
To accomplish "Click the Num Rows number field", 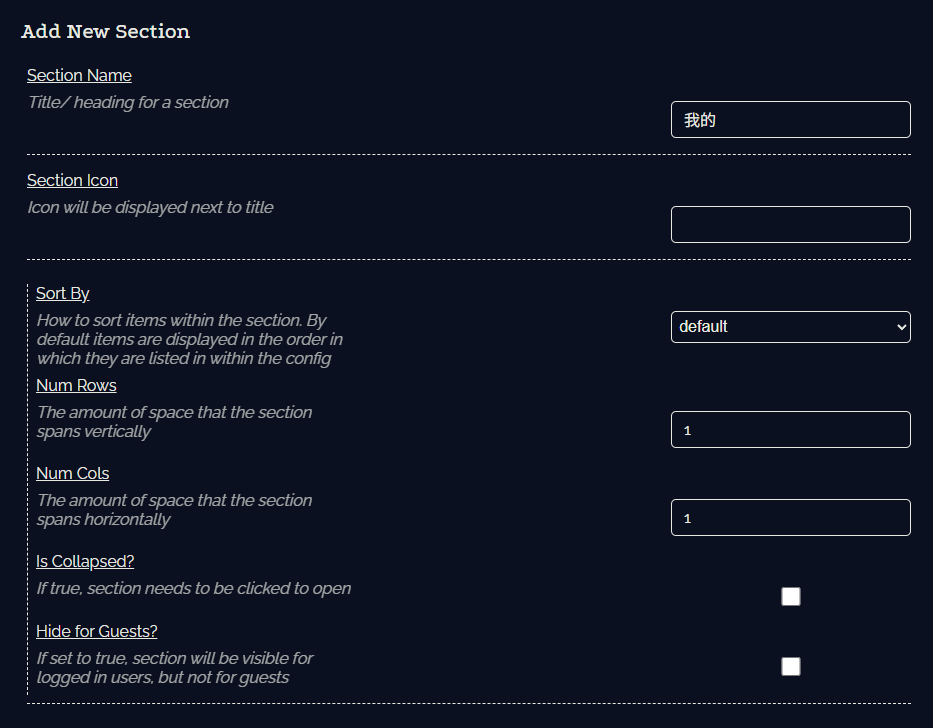I will 790,429.
